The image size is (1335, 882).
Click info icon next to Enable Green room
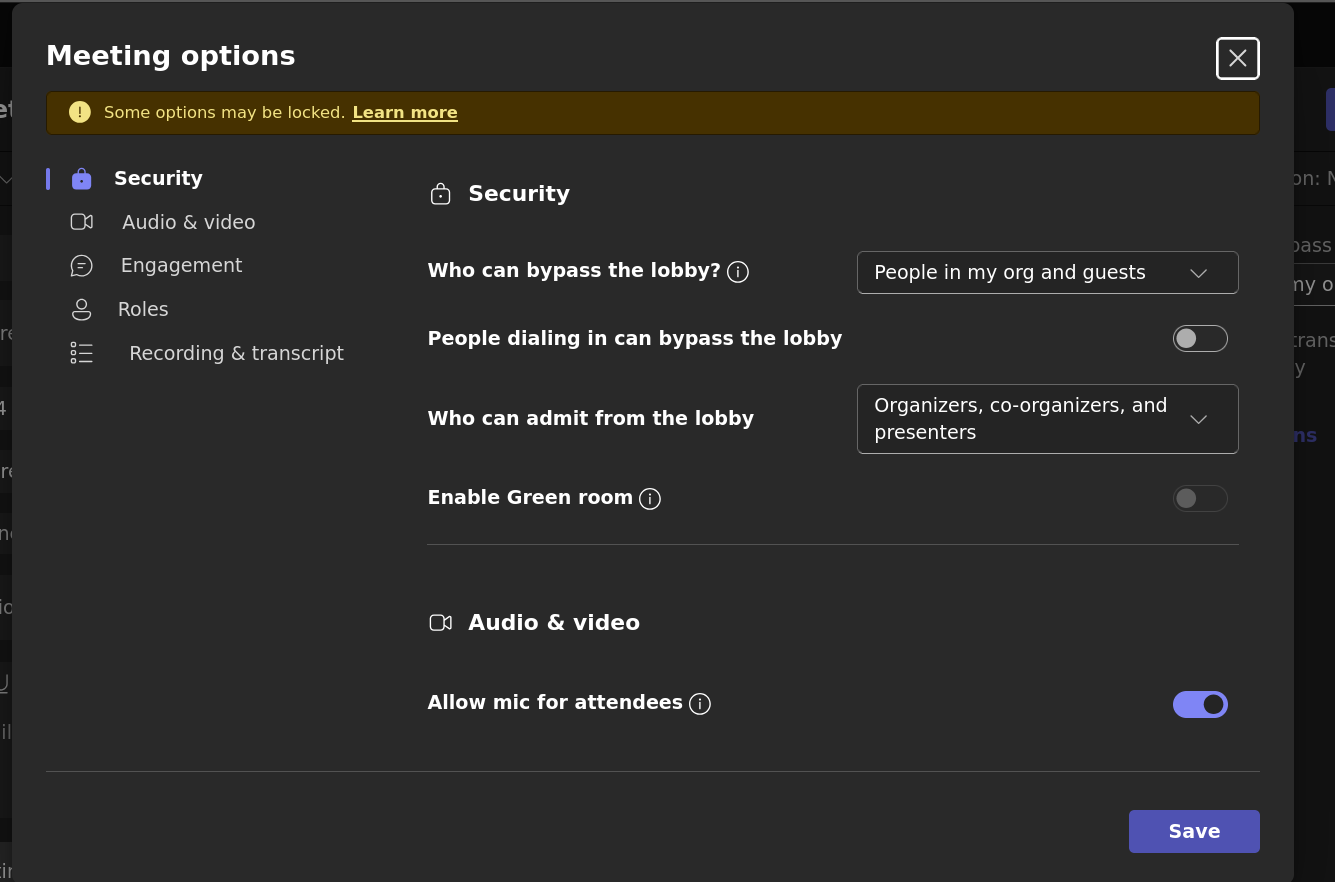click(650, 498)
